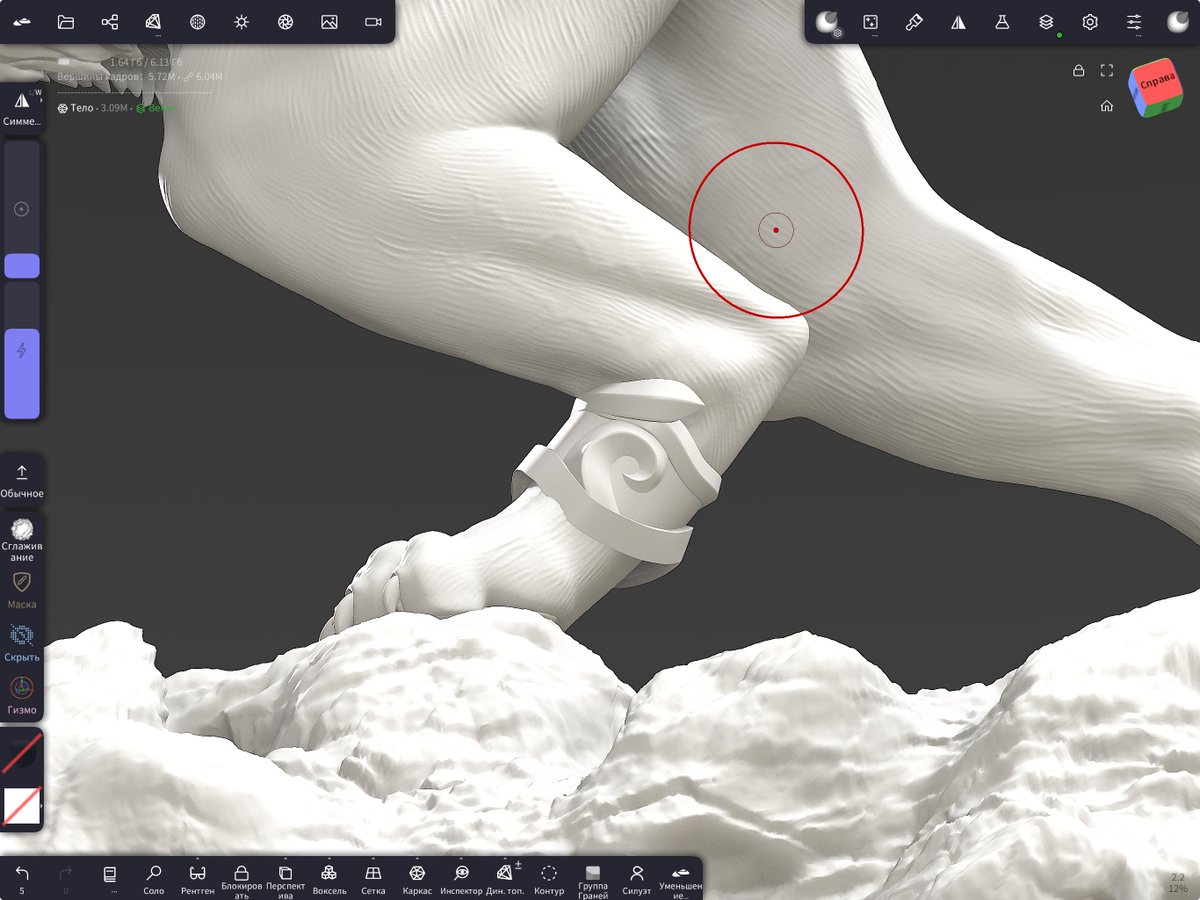The image size is (1200, 900).
Task: Open the Material sphere menu
Action: (x=198, y=21)
